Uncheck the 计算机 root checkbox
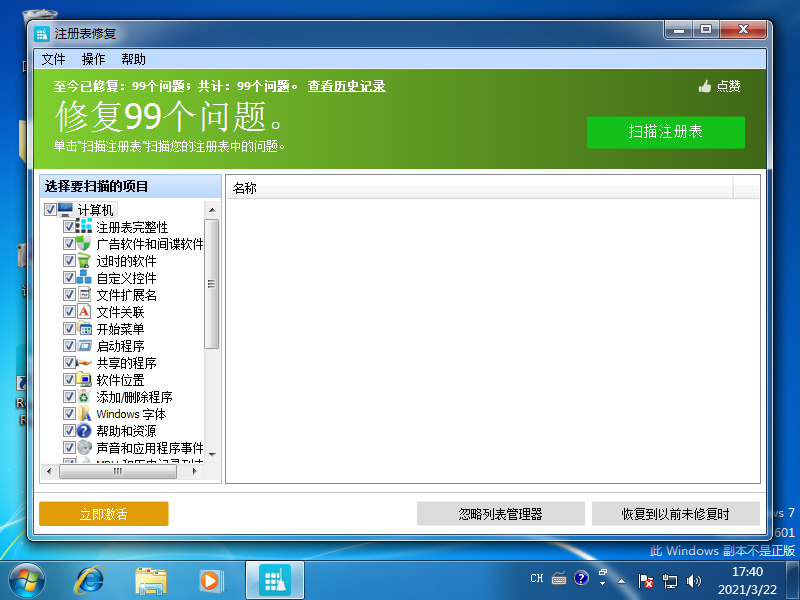This screenshot has width=800, height=600. click(x=51, y=210)
